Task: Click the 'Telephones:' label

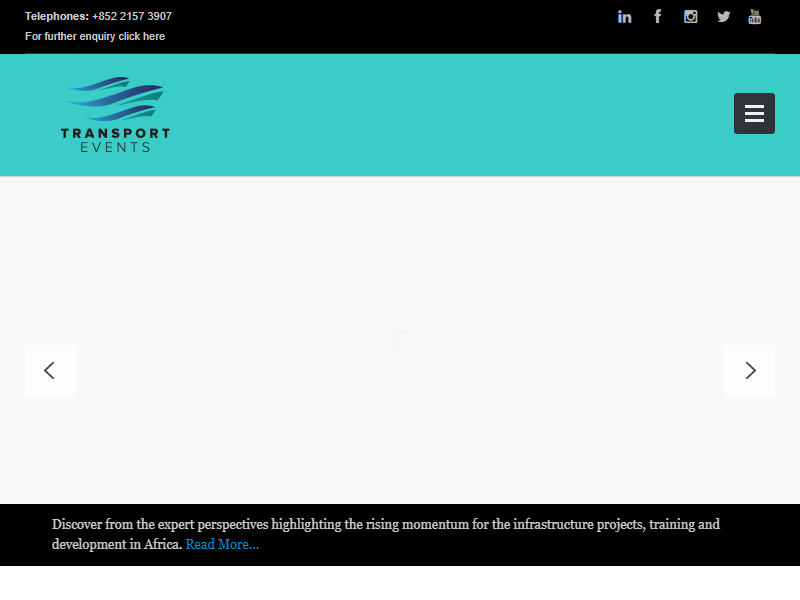Action: [56, 16]
